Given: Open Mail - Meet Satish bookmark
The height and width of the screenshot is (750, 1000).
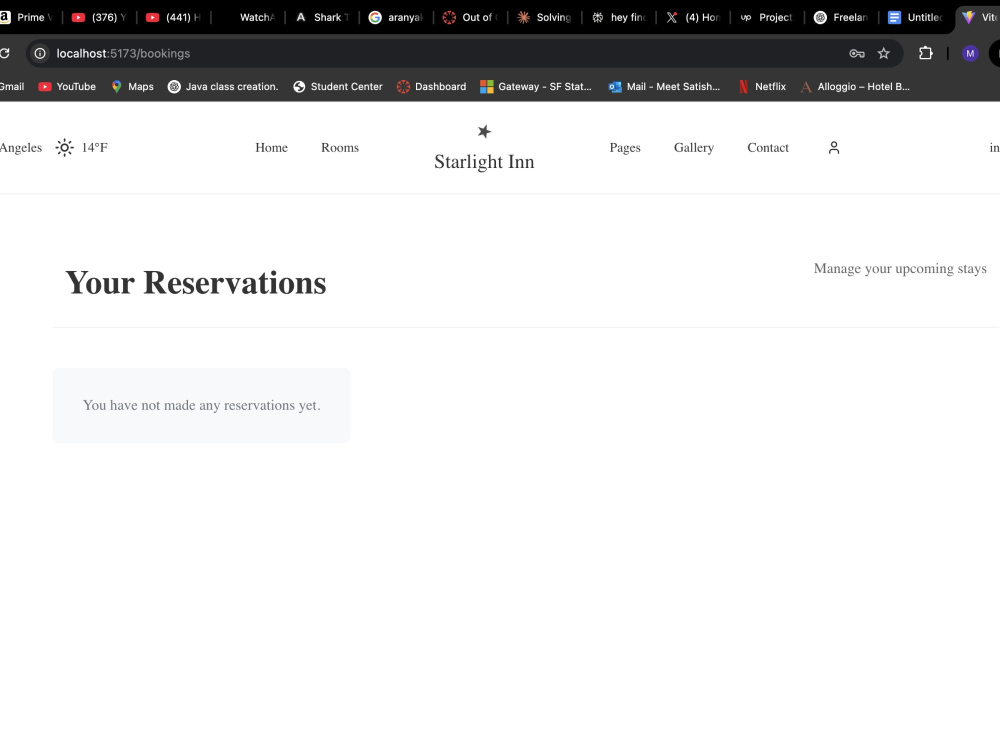Looking at the screenshot, I should coord(665,87).
